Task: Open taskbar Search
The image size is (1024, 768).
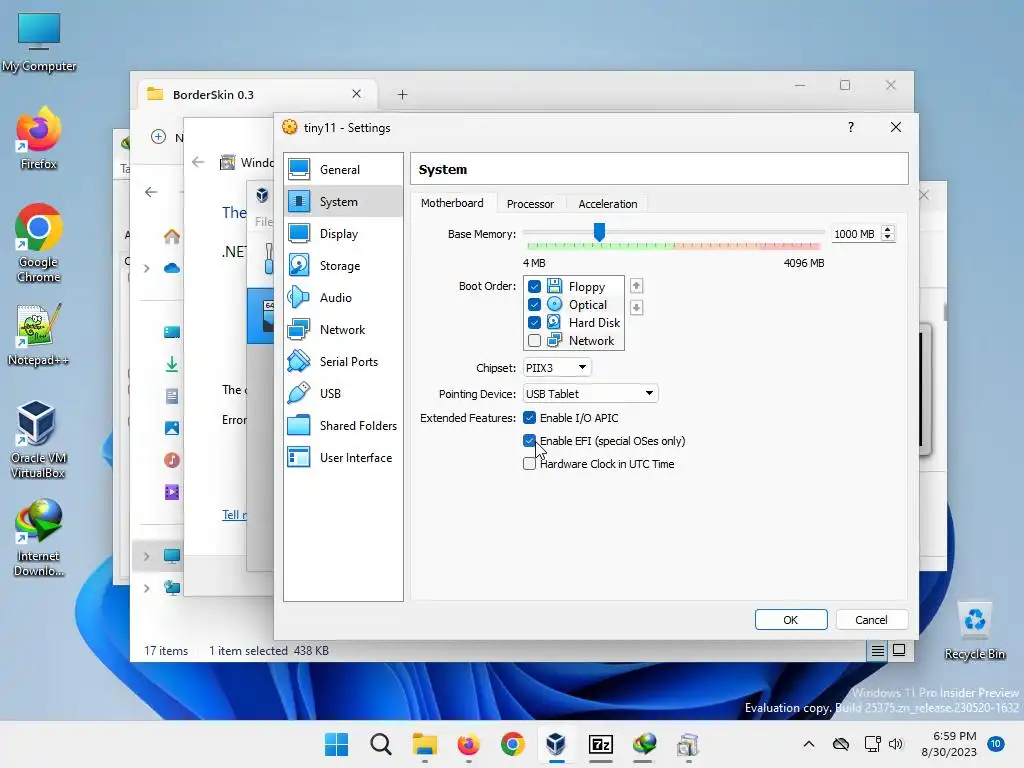Action: click(381, 744)
